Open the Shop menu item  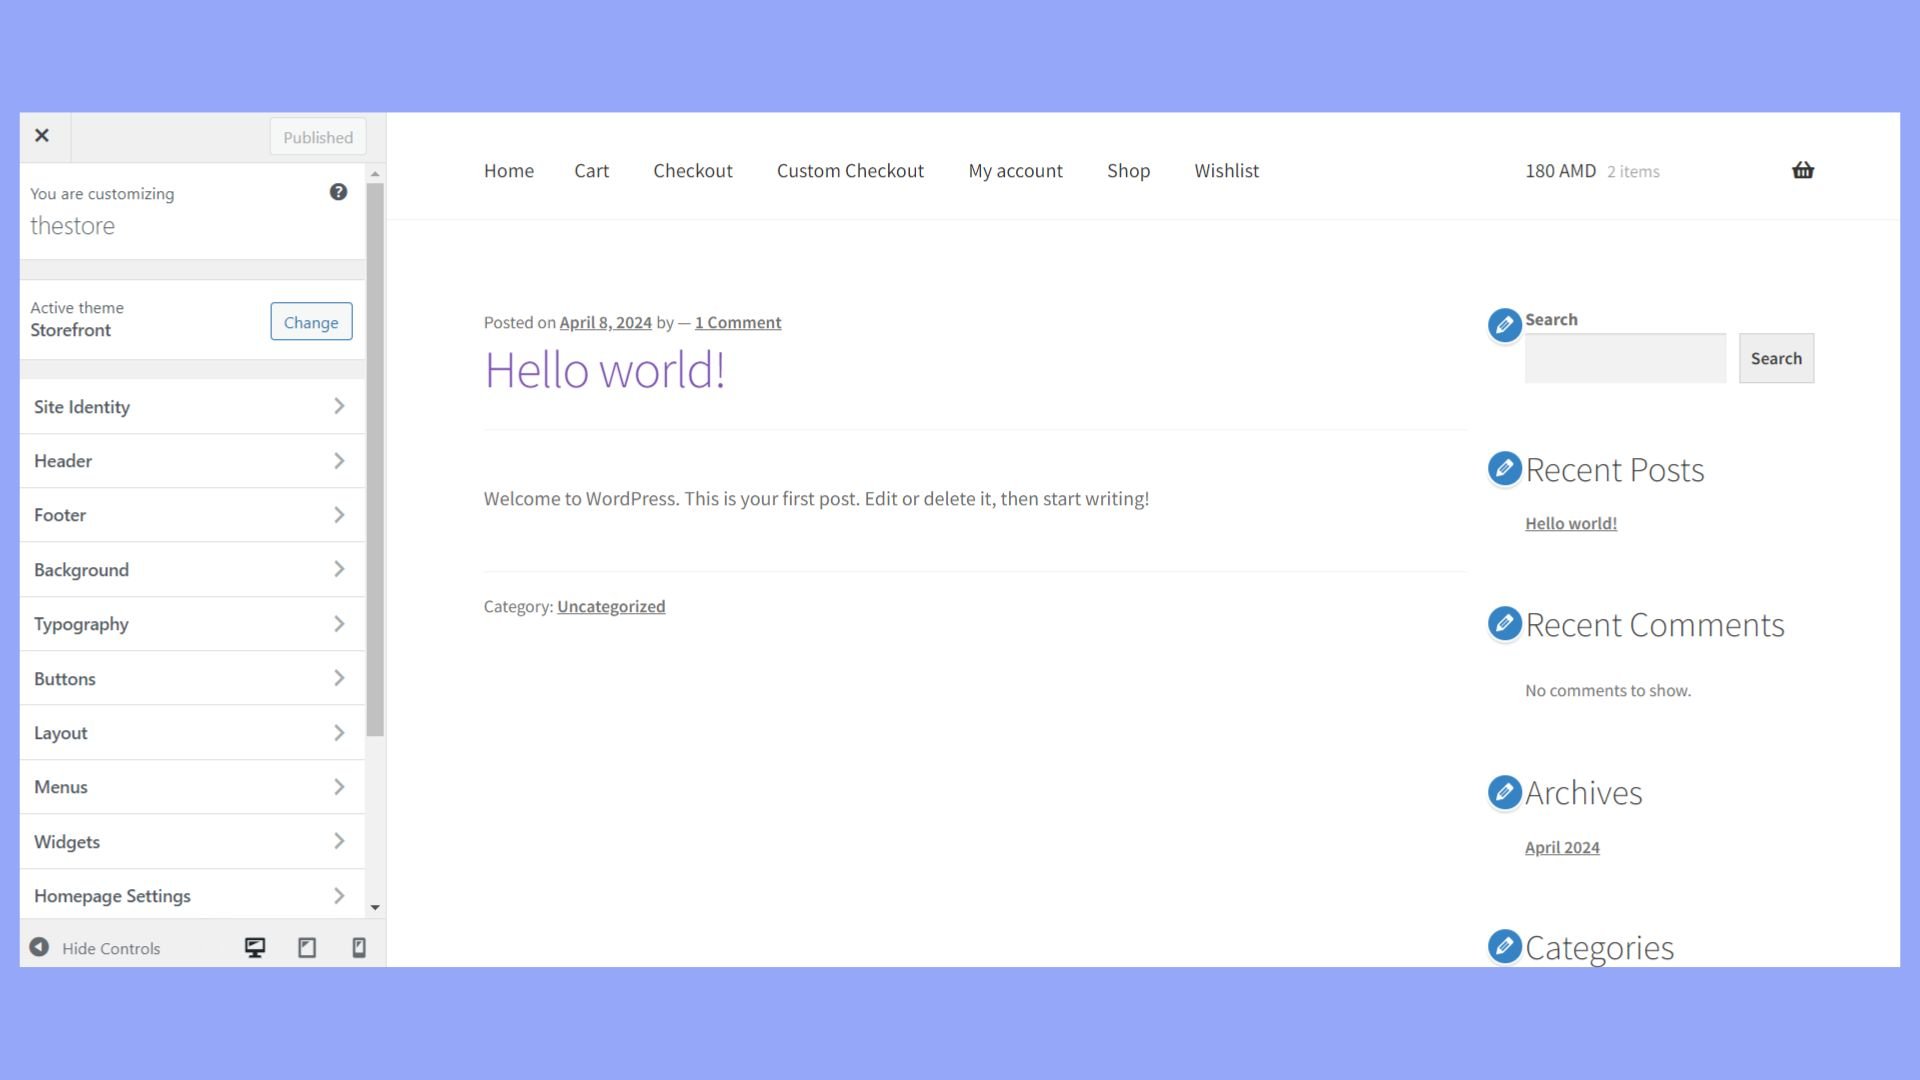click(1128, 171)
